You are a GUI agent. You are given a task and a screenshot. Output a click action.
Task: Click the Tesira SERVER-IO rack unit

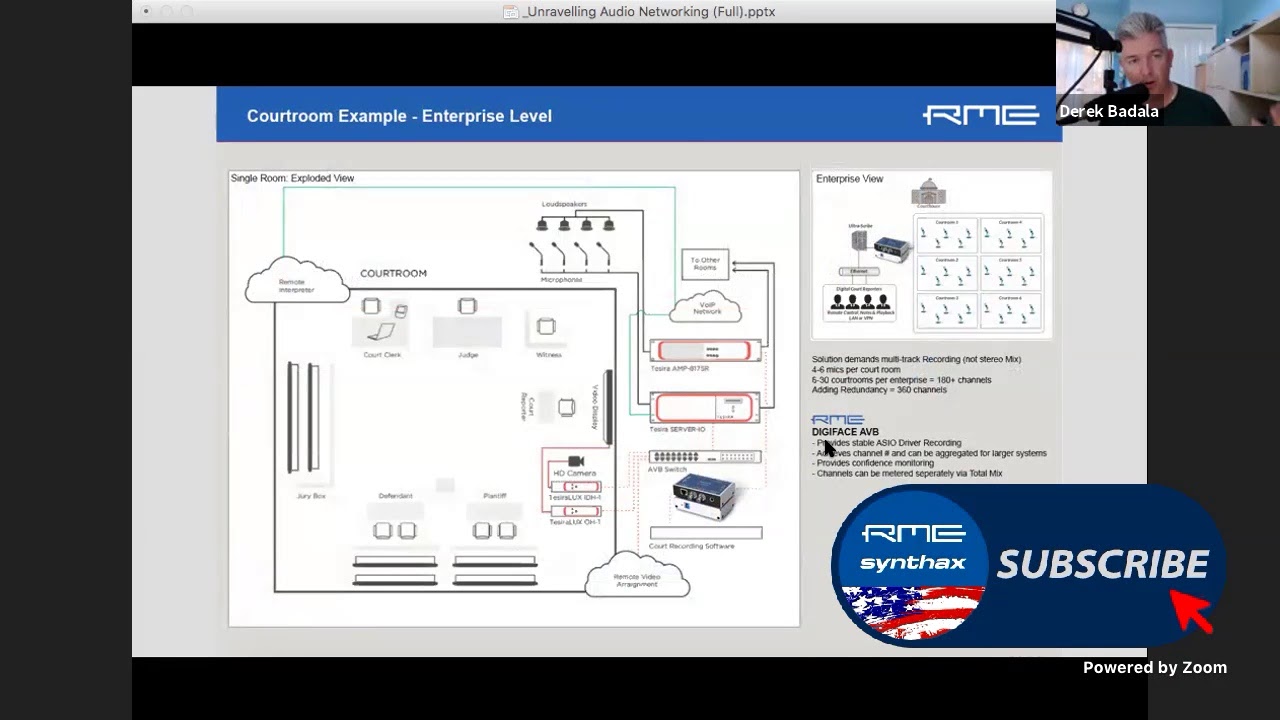click(705, 407)
